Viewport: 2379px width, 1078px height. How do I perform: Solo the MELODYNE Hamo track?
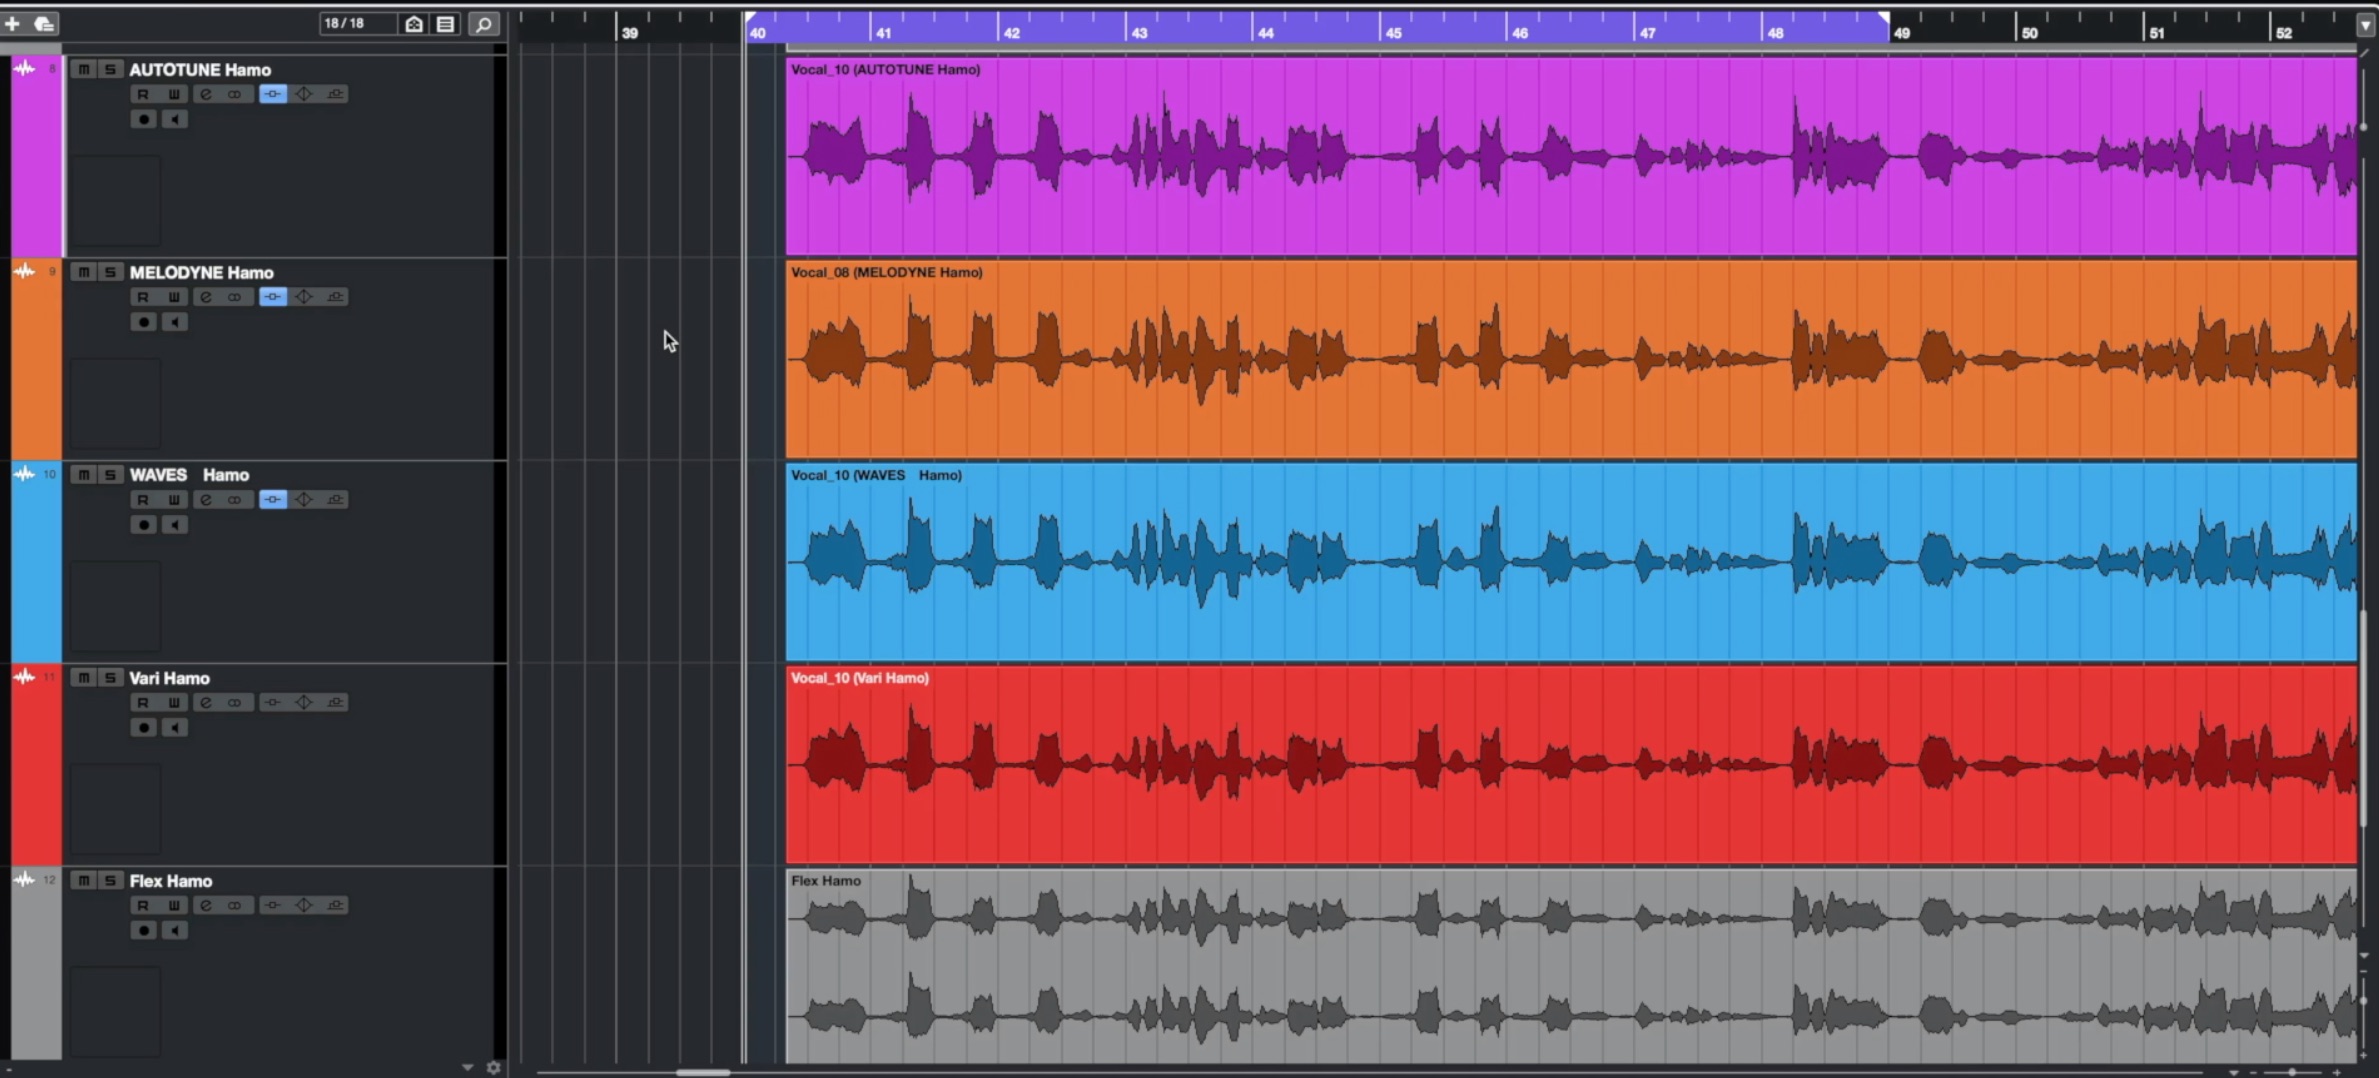(x=111, y=272)
